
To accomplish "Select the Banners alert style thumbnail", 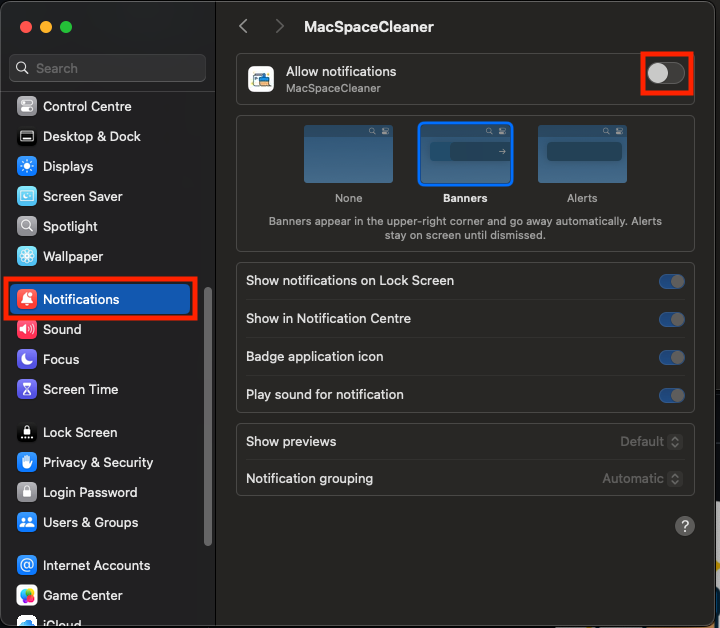I will coord(465,154).
